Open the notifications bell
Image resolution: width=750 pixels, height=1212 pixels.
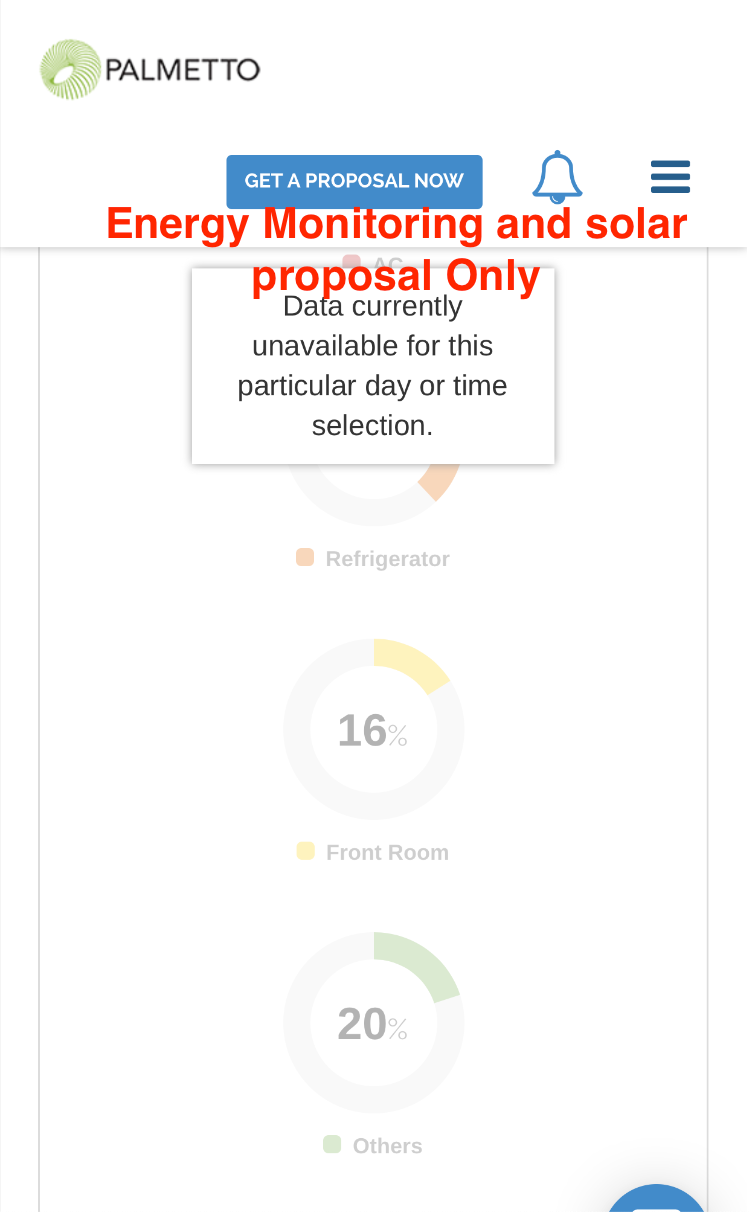tap(557, 177)
